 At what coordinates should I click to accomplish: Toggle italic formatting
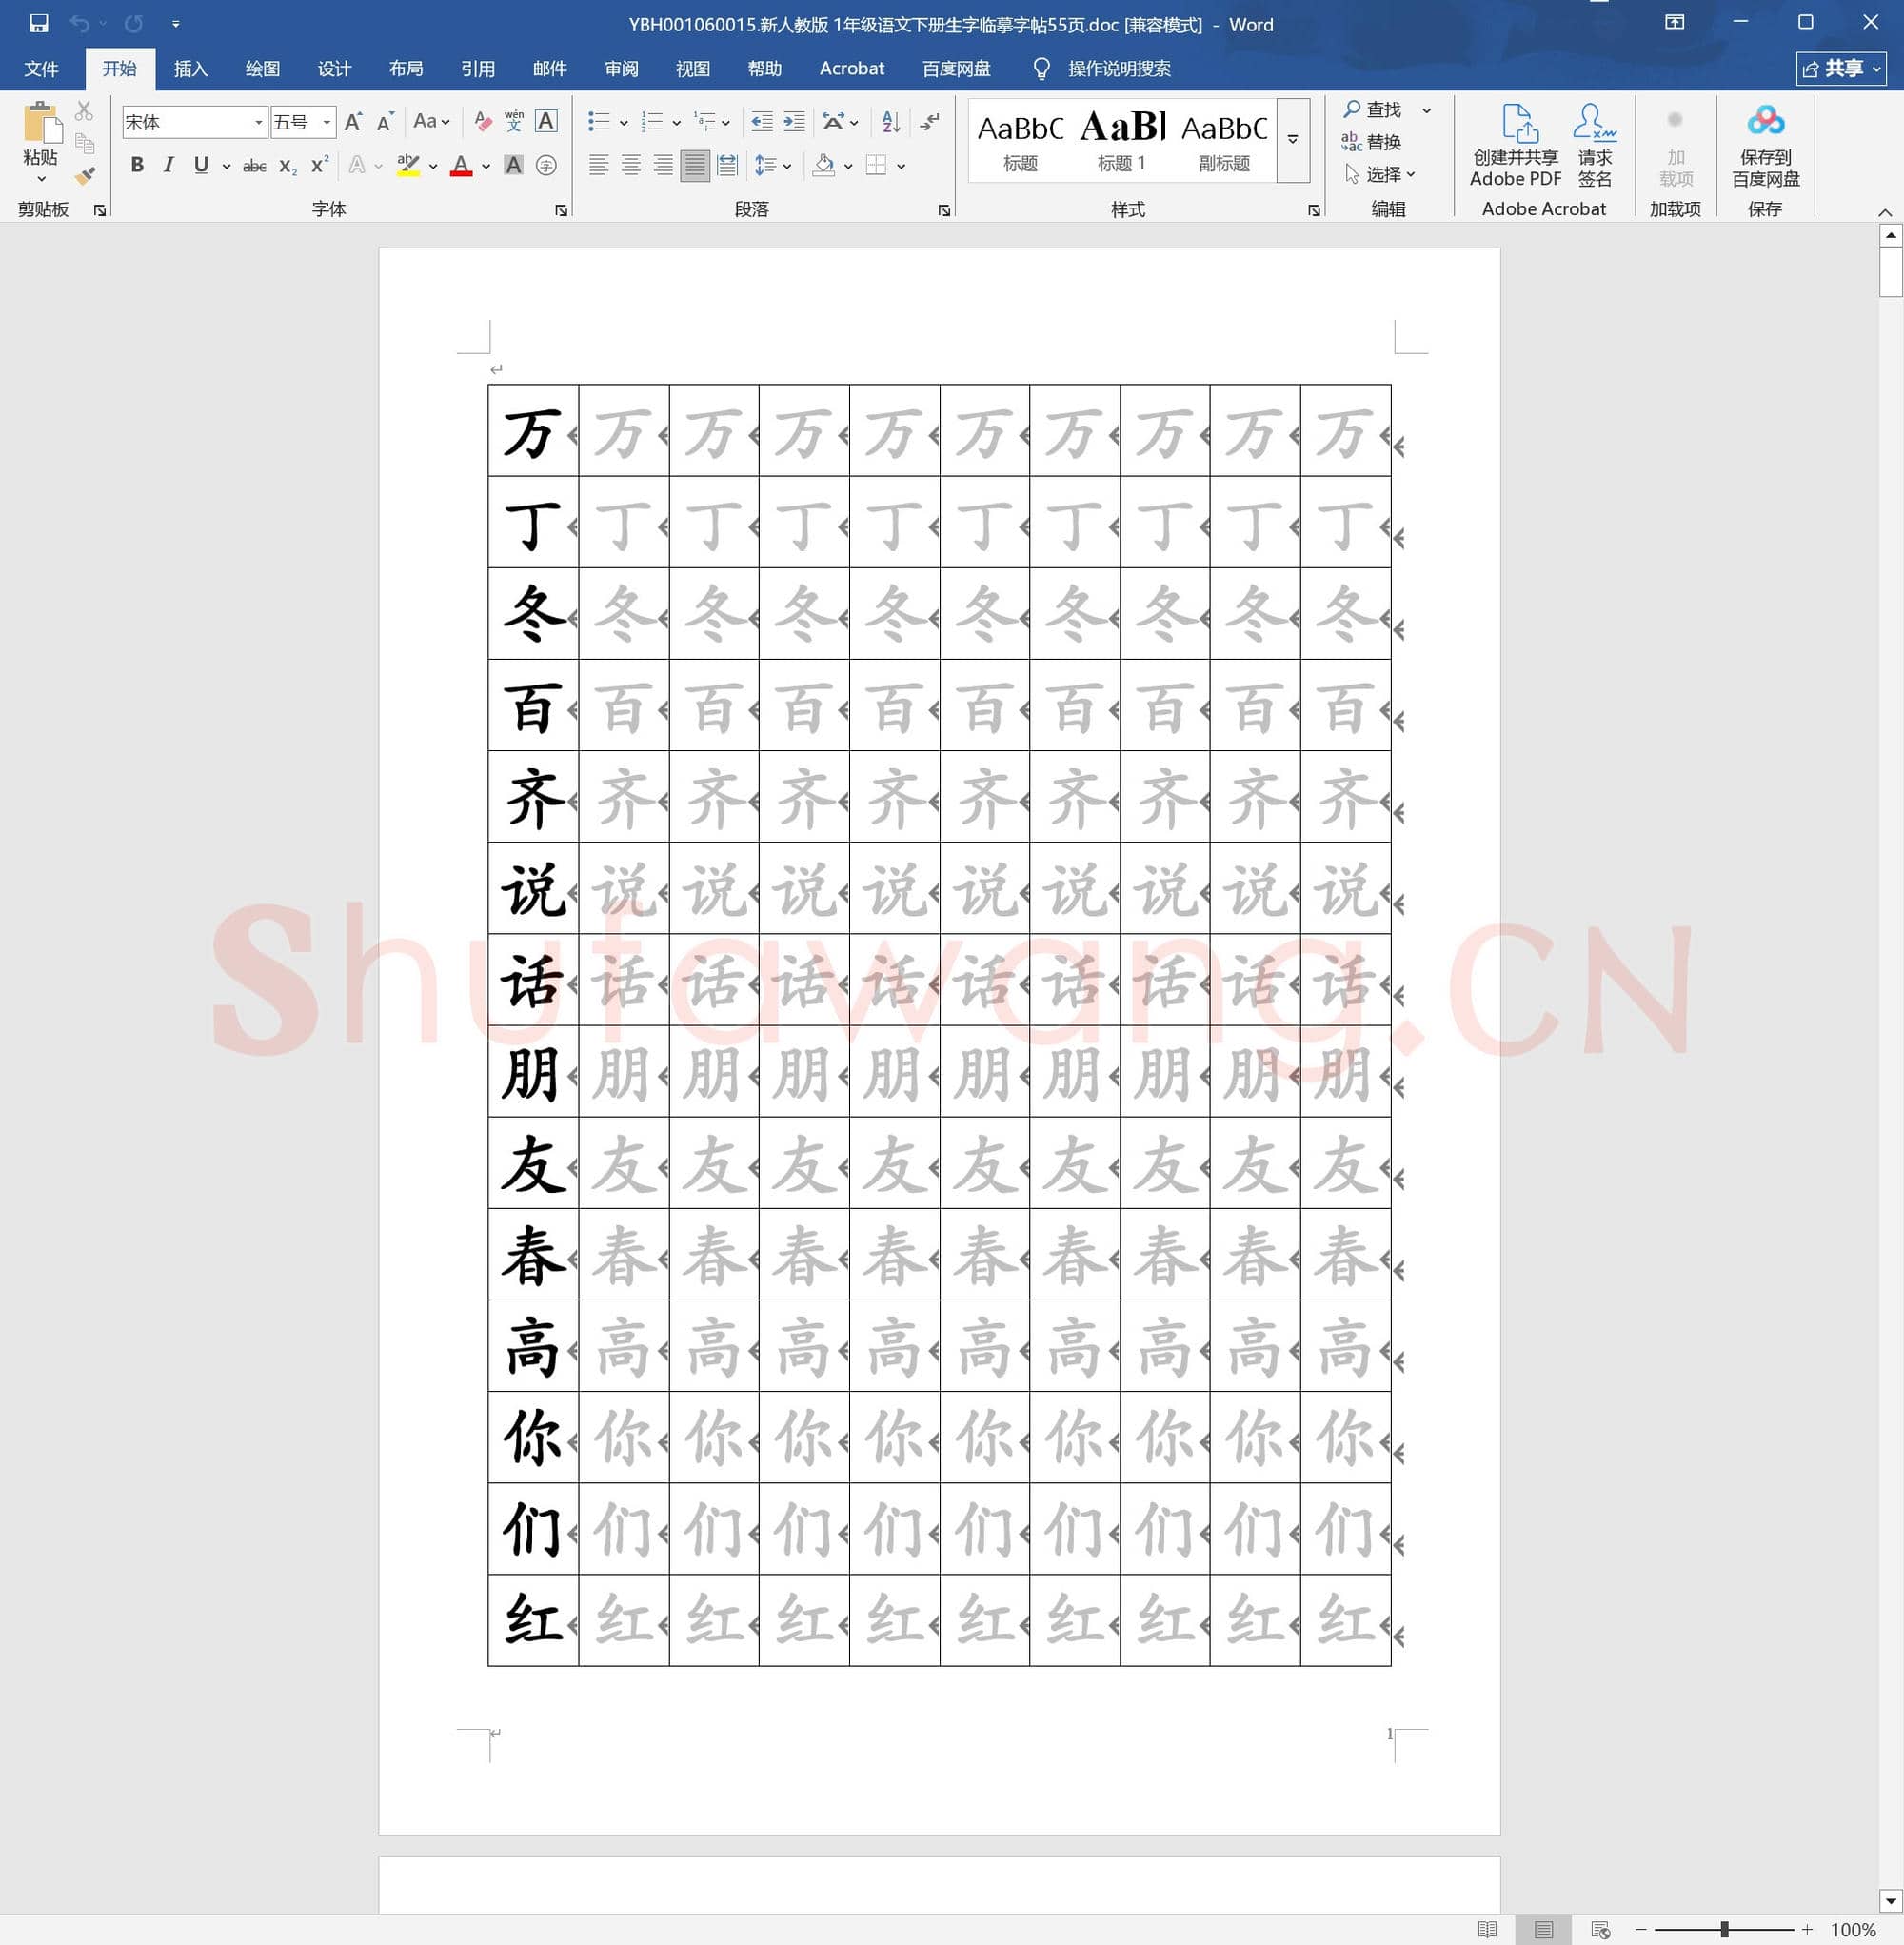[x=168, y=165]
